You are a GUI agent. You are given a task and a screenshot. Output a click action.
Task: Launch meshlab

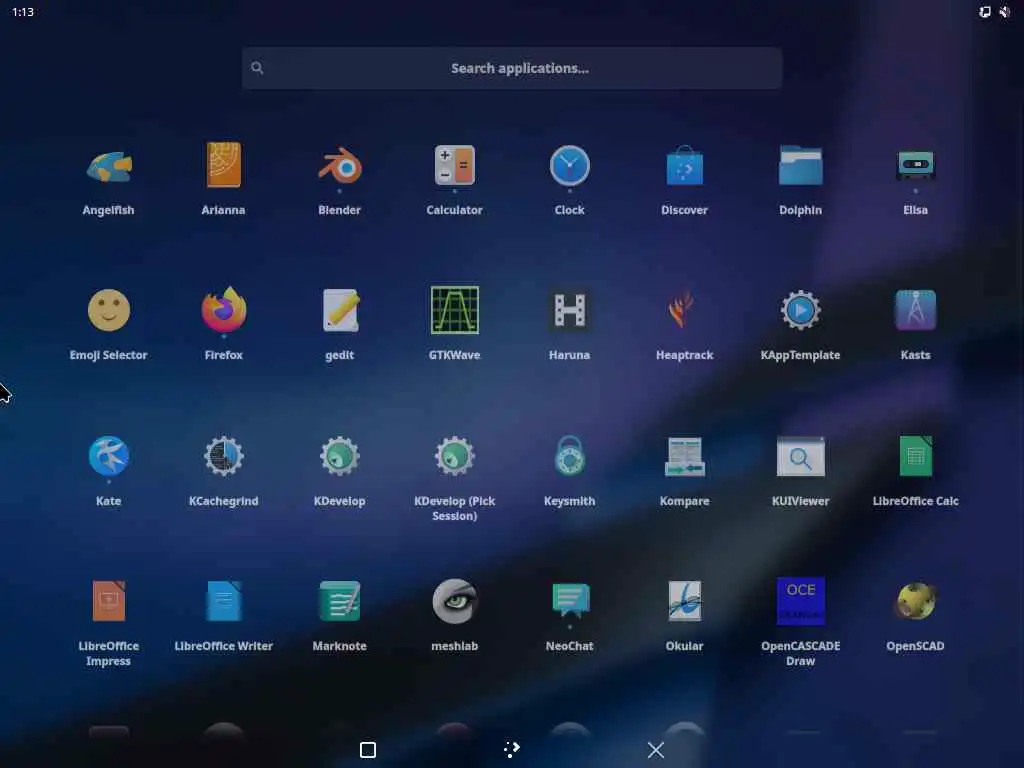point(455,601)
